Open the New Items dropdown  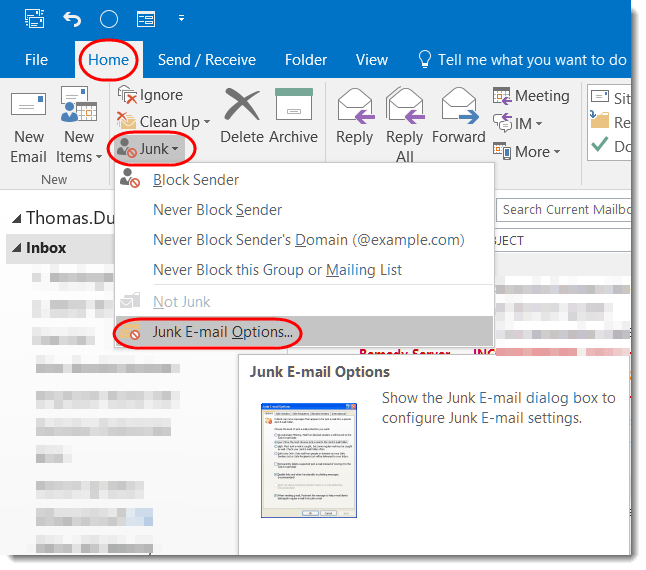pyautogui.click(x=79, y=126)
